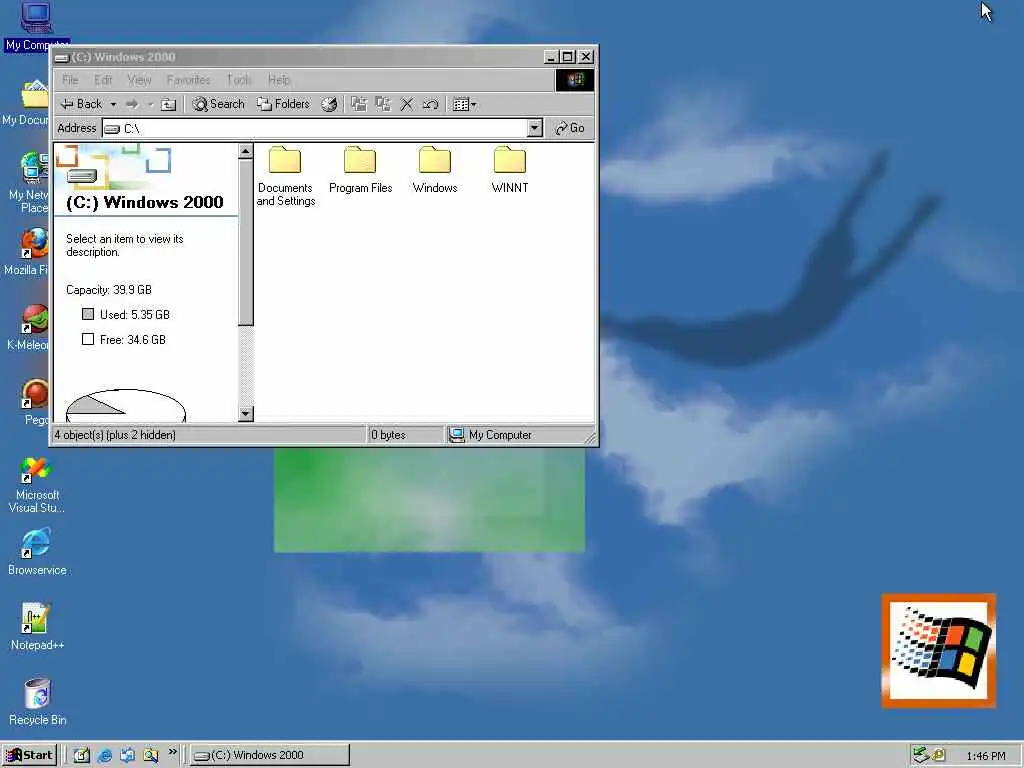Open the History pane icon
1024x768 pixels.
329,104
